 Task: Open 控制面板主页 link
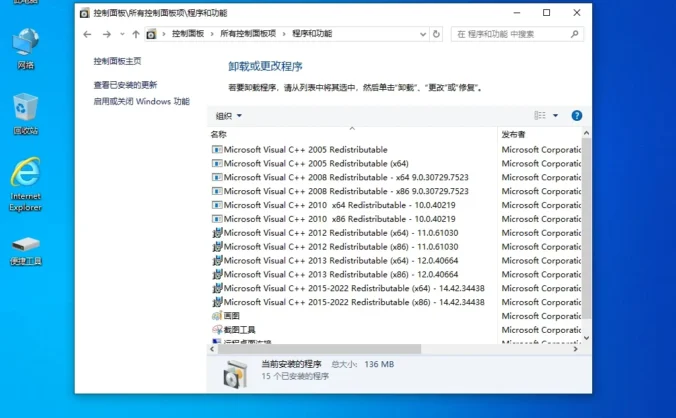click(x=117, y=61)
